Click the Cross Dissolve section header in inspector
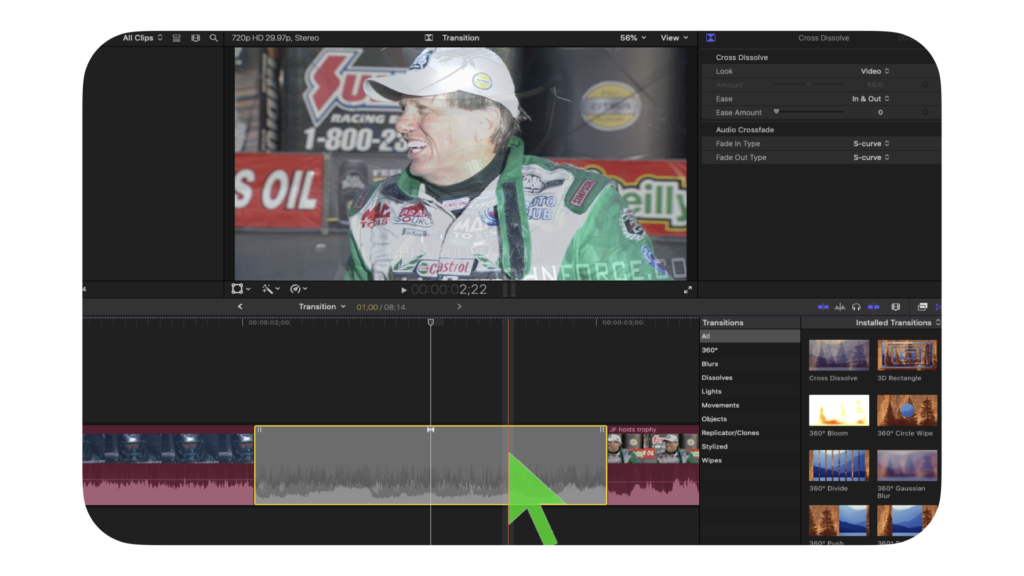The height and width of the screenshot is (576, 1024). click(x=742, y=57)
